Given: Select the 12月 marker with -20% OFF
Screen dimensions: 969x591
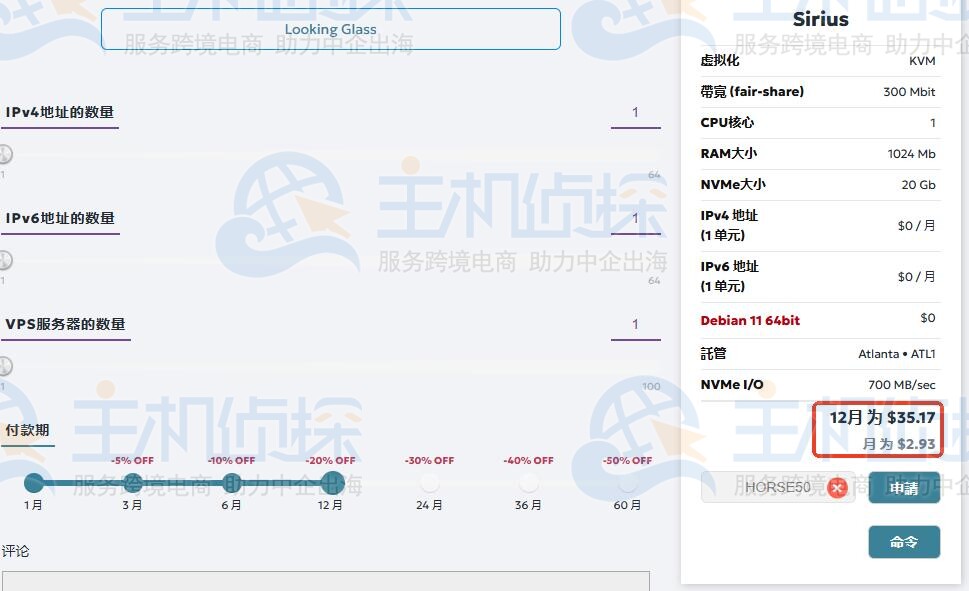Looking at the screenshot, I should pos(330,481).
